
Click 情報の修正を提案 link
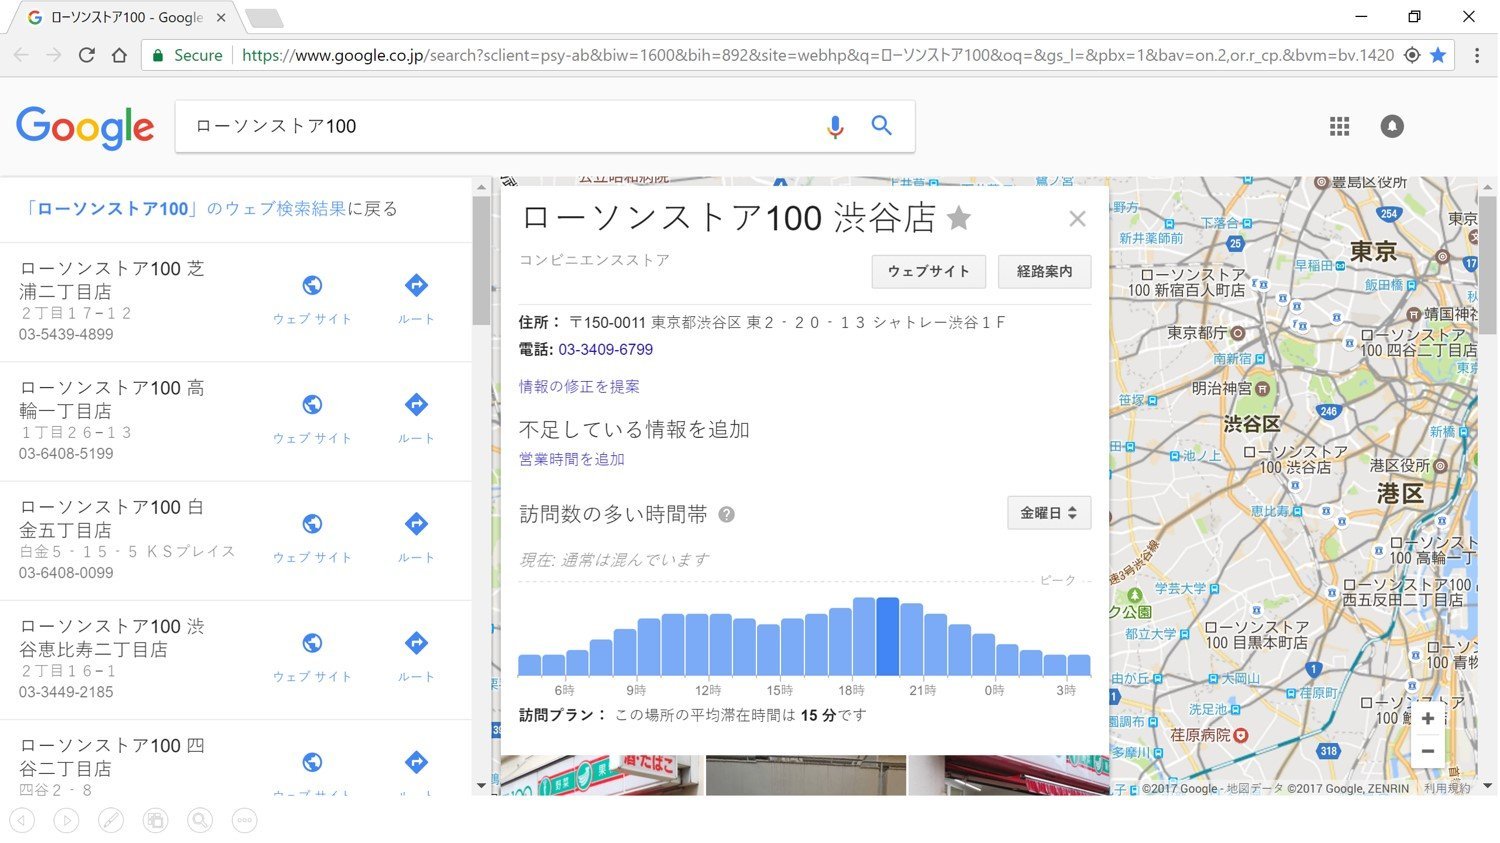pyautogui.click(x=579, y=386)
